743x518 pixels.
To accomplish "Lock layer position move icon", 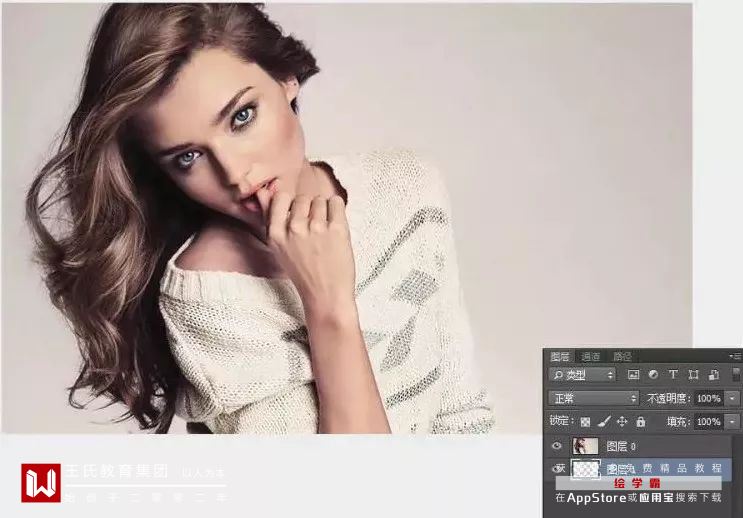I will [622, 421].
